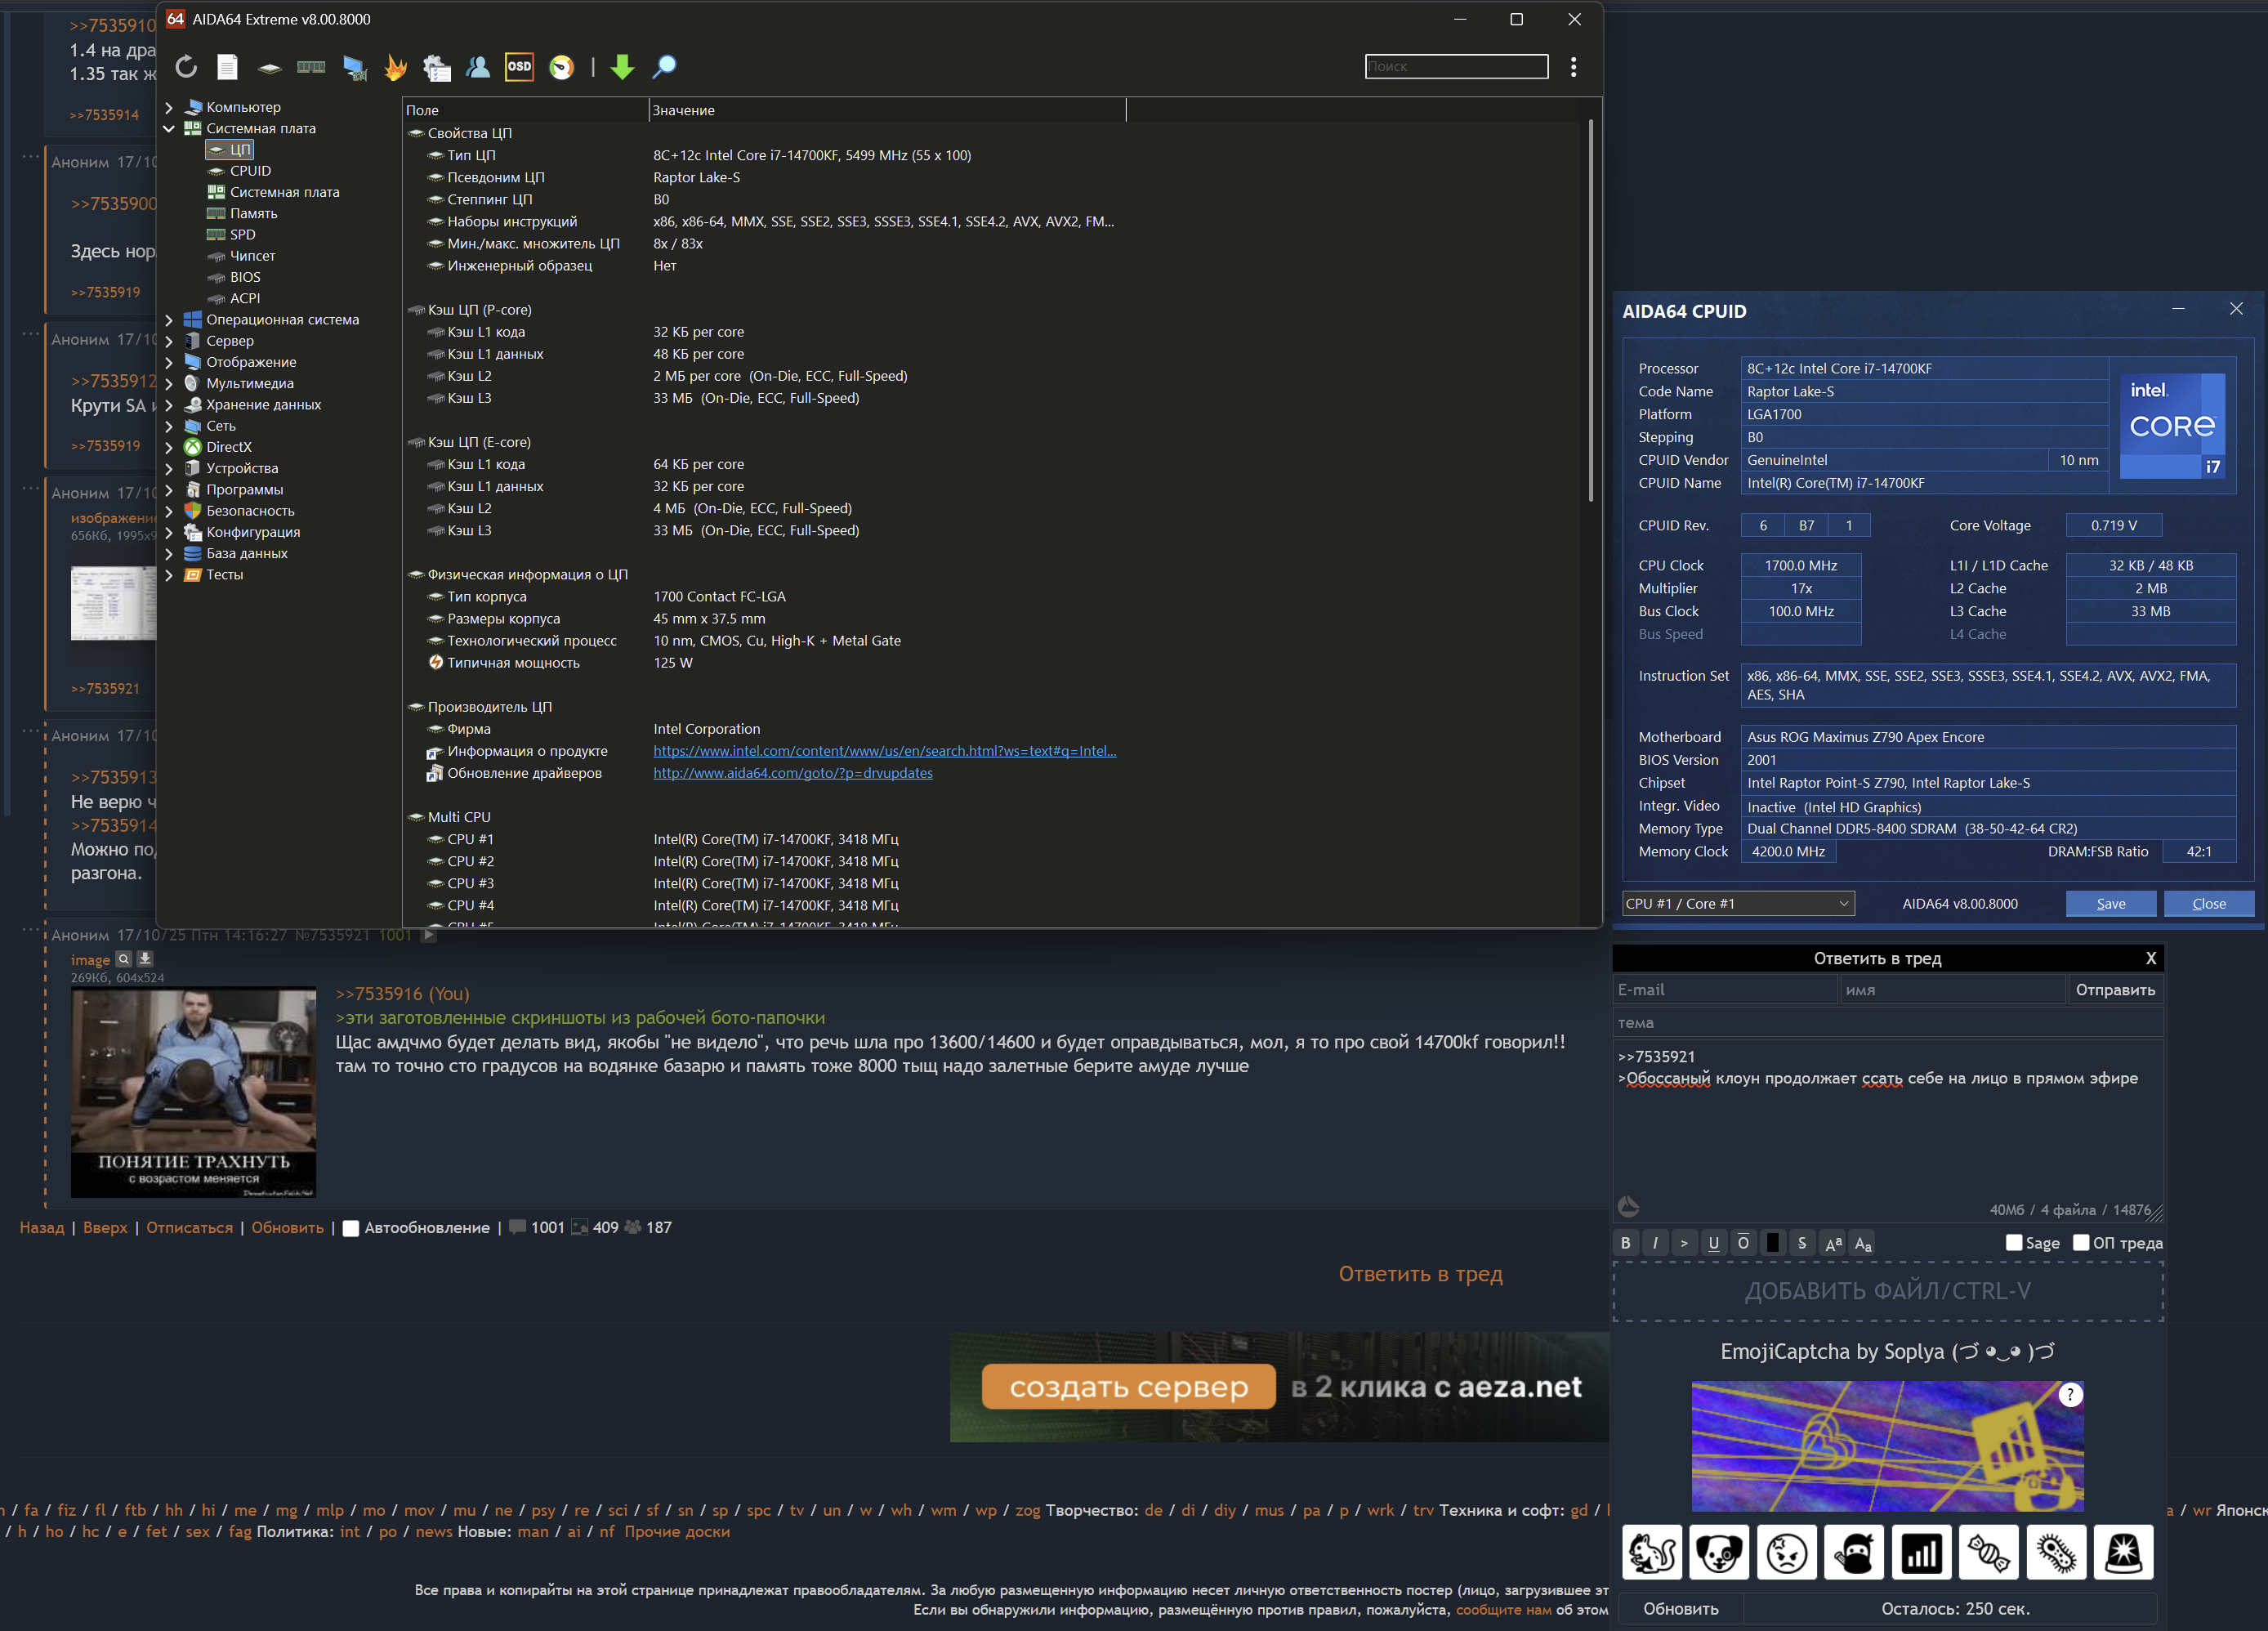This screenshot has width=2268, height=1631.
Task: Collapse the Системная плата tree node
Action: point(169,128)
